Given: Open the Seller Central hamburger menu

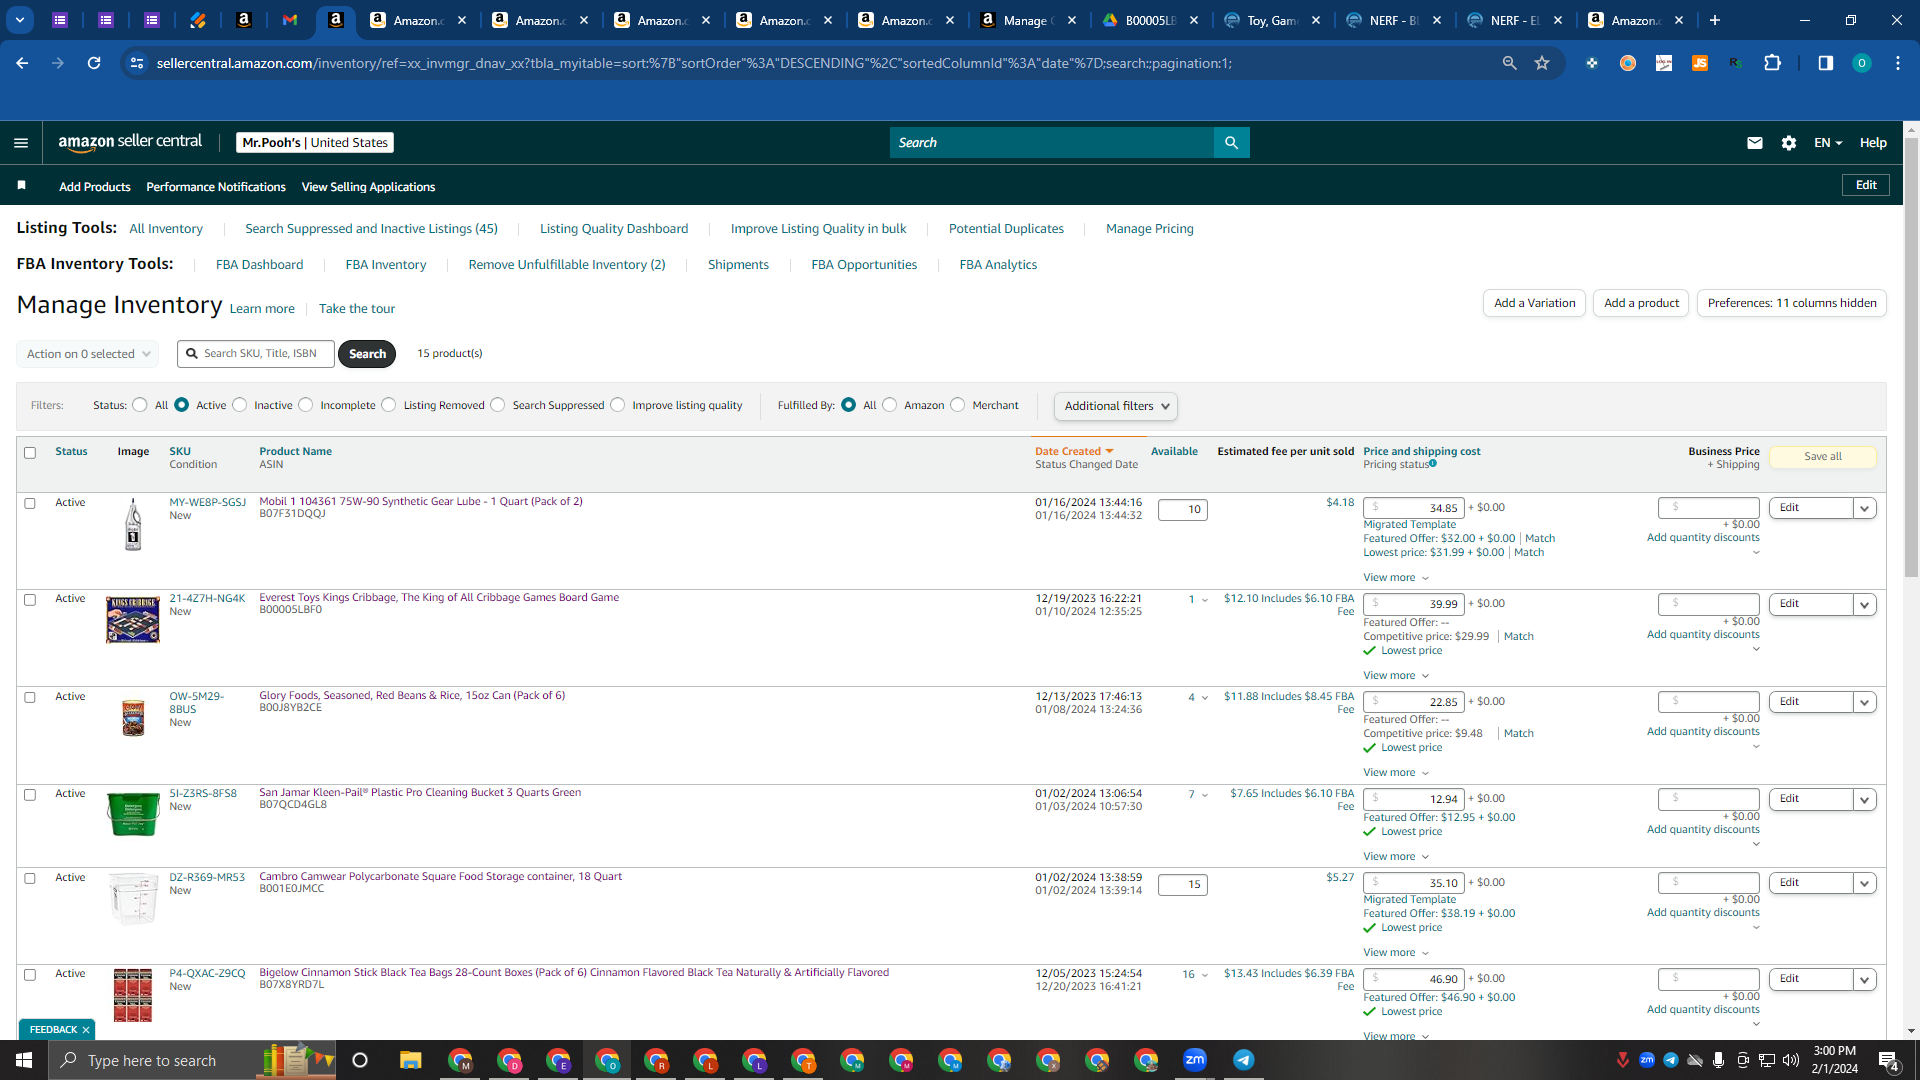Looking at the screenshot, I should point(21,143).
